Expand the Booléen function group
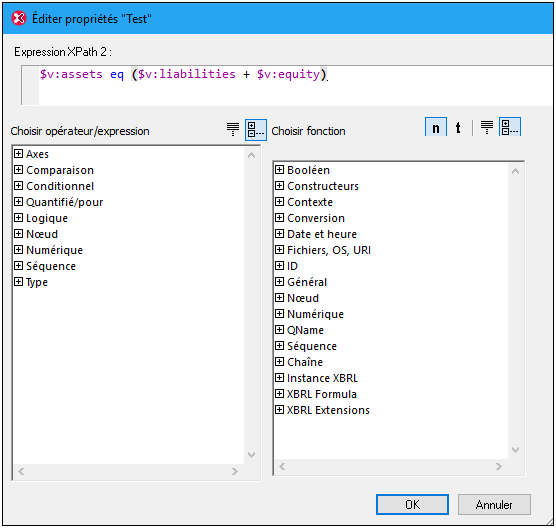 (279, 169)
